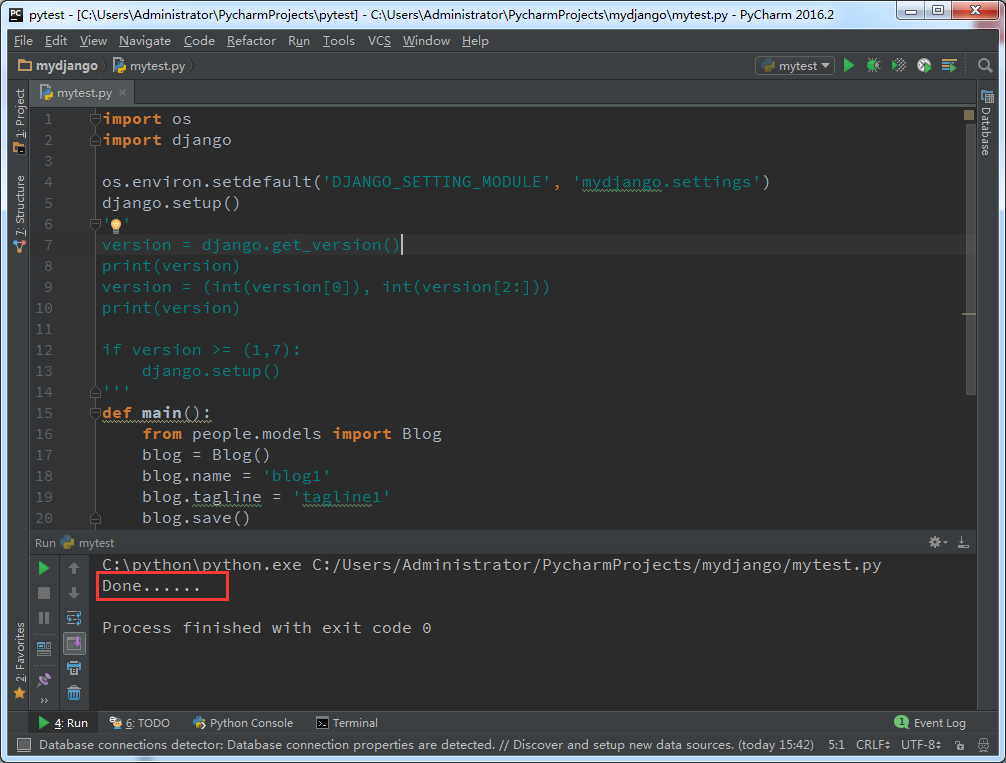
Task: Open the CRLF line separator selector
Action: click(873, 745)
